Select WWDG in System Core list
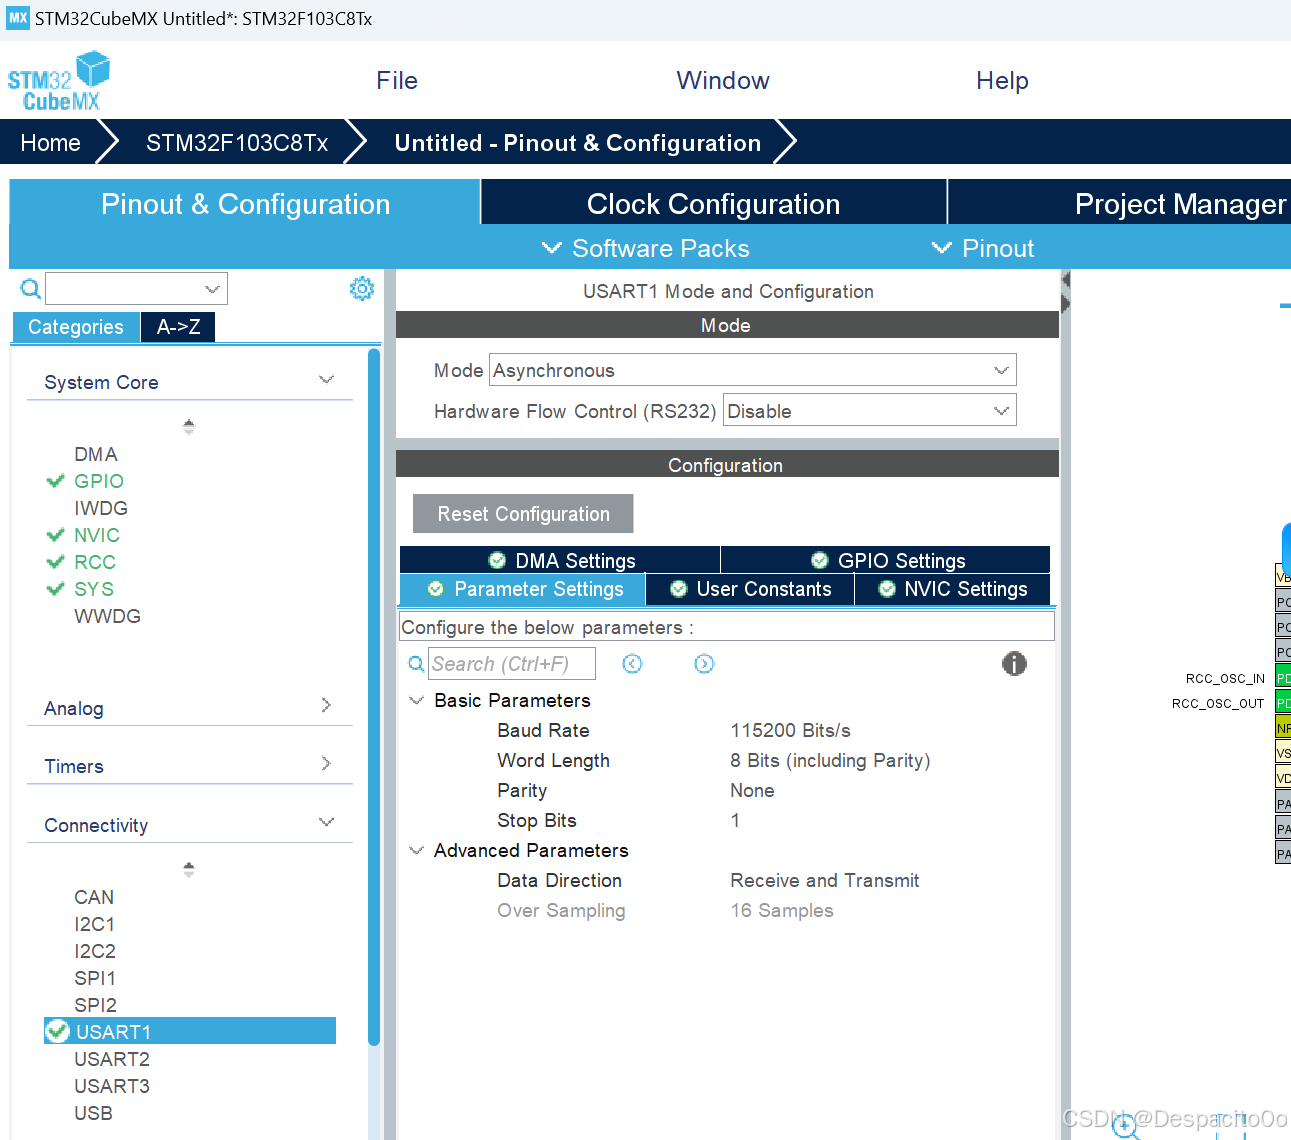Image resolution: width=1291 pixels, height=1140 pixels. click(x=107, y=616)
